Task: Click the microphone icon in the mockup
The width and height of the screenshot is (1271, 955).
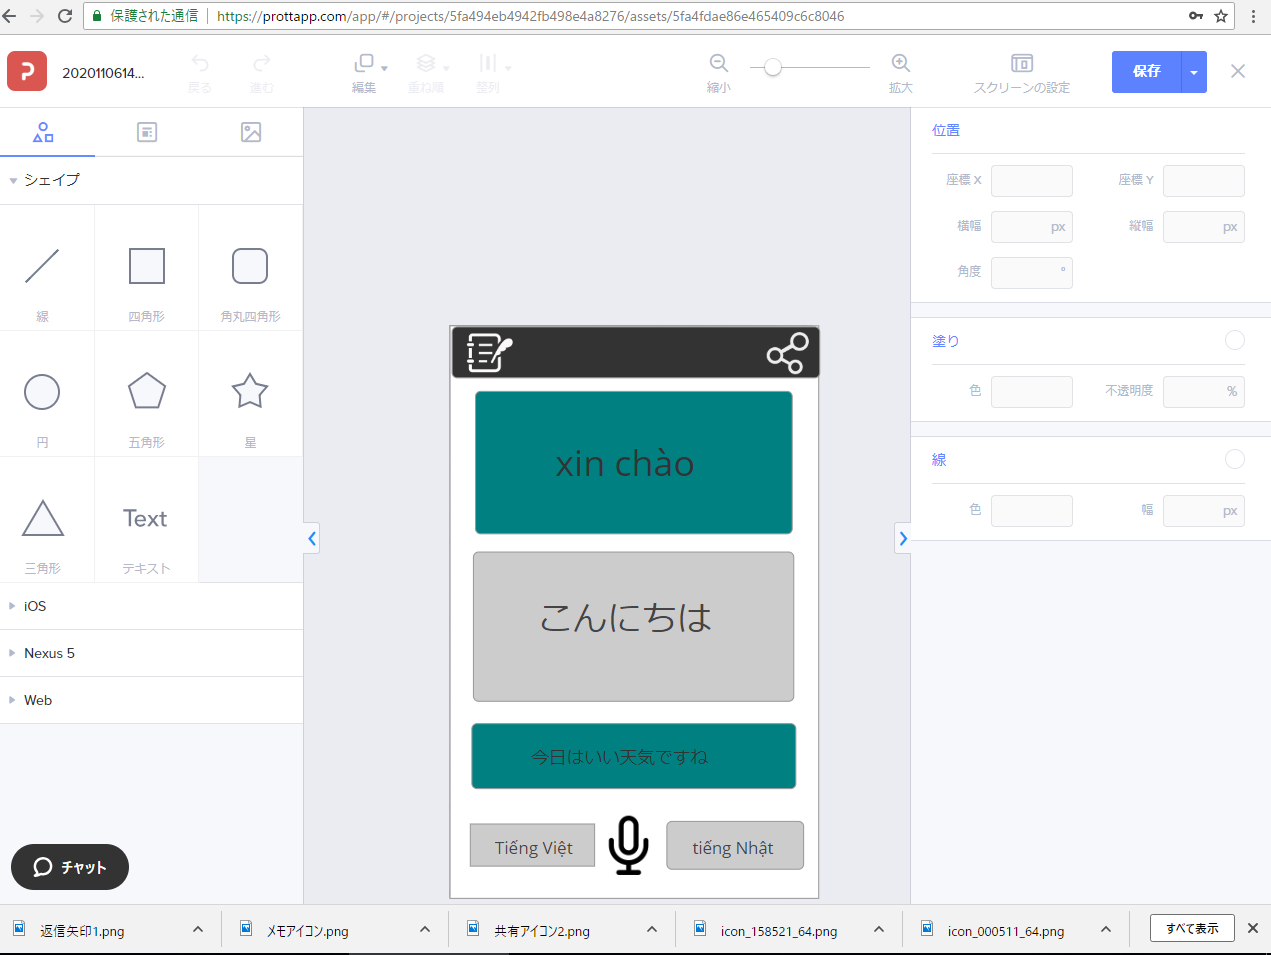Action: pos(629,845)
